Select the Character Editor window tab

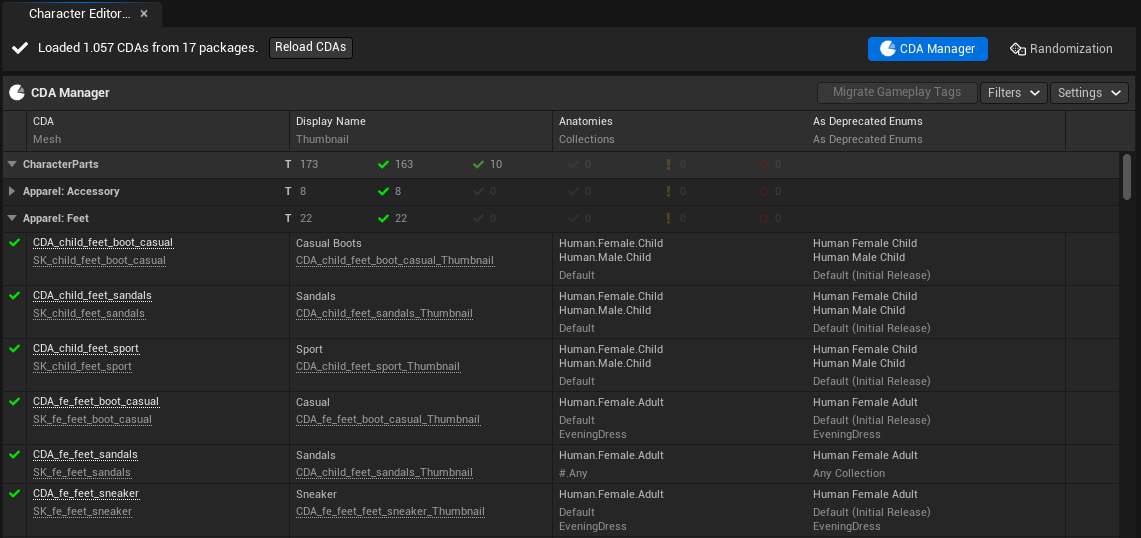pyautogui.click(x=78, y=14)
